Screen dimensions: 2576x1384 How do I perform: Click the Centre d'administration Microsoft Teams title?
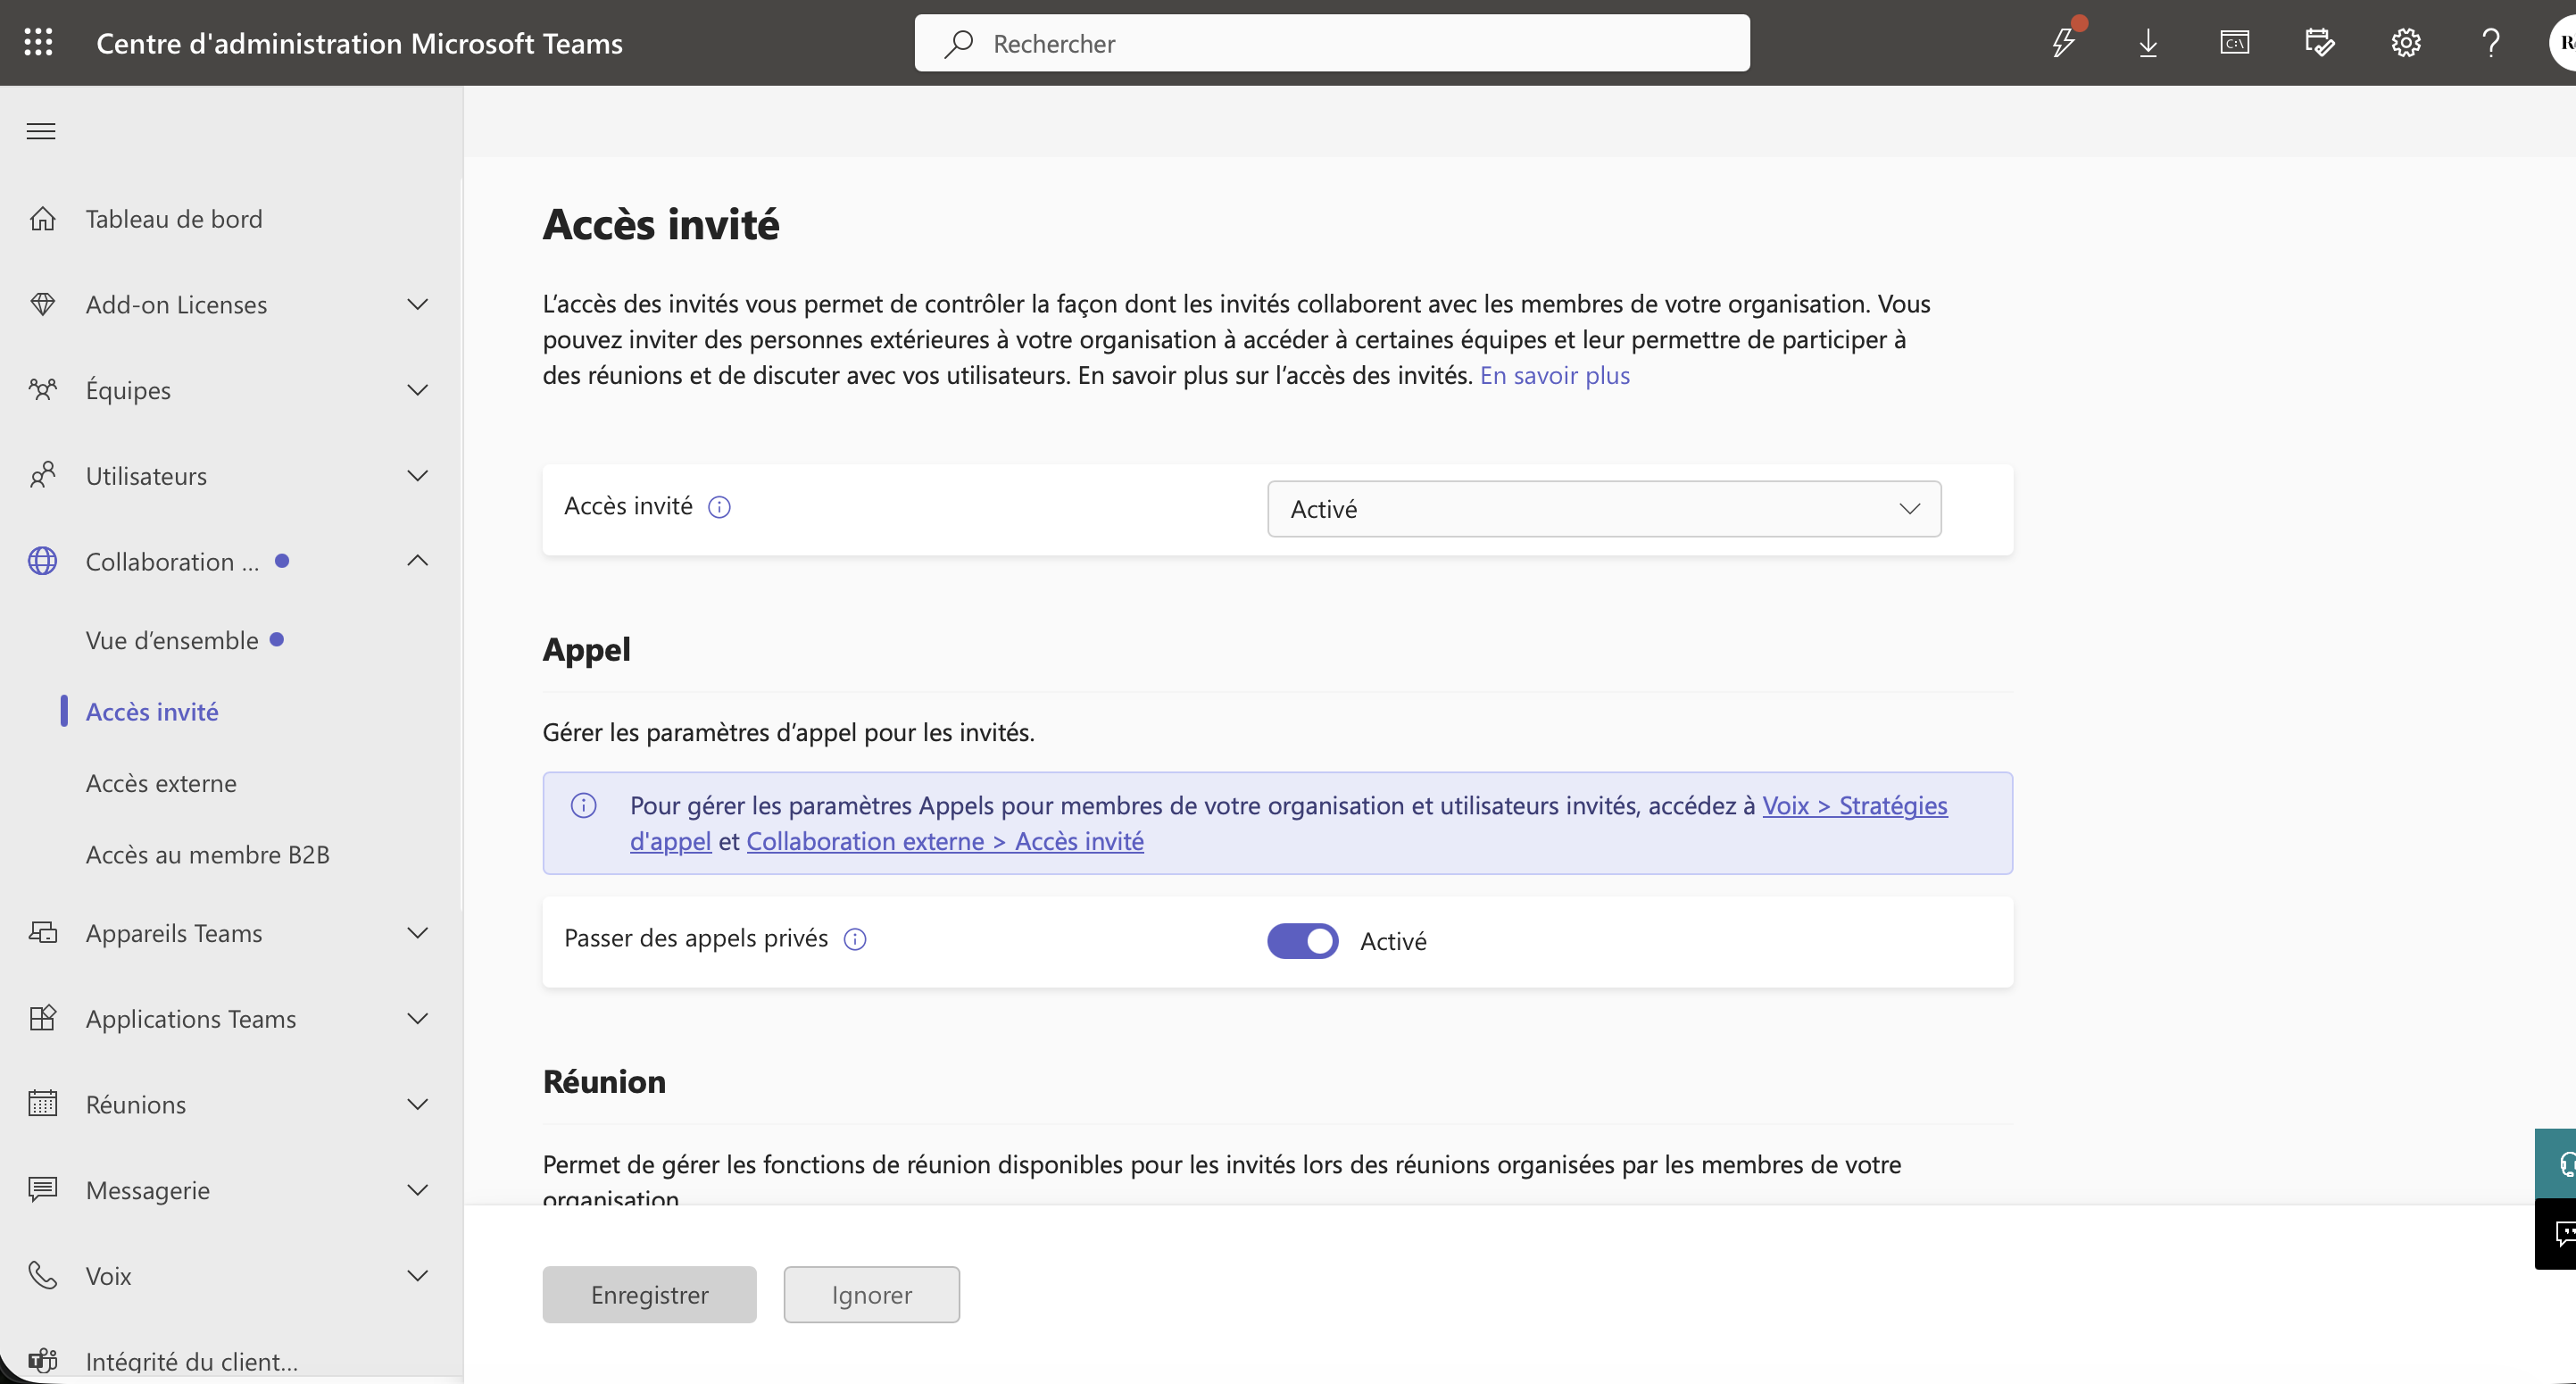click(359, 43)
